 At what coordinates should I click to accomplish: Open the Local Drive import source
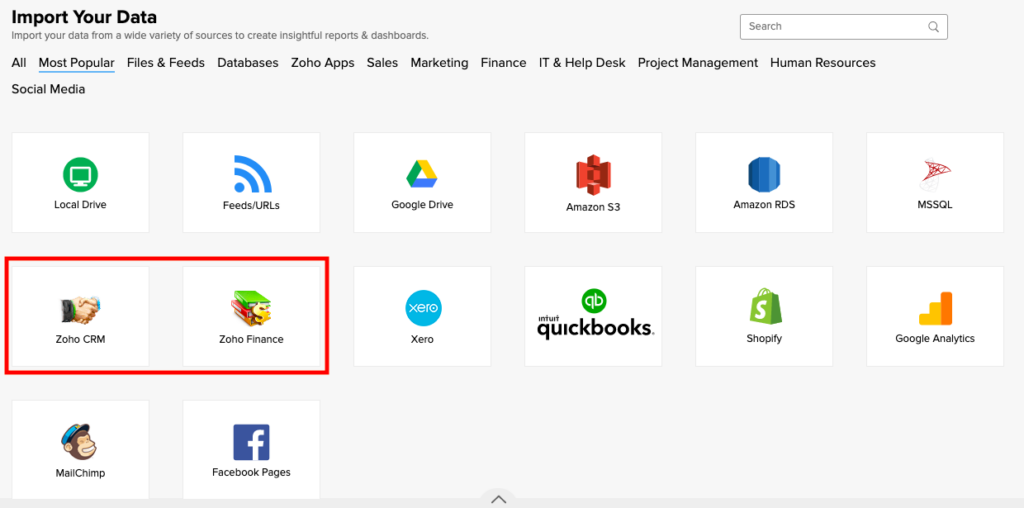pos(80,182)
